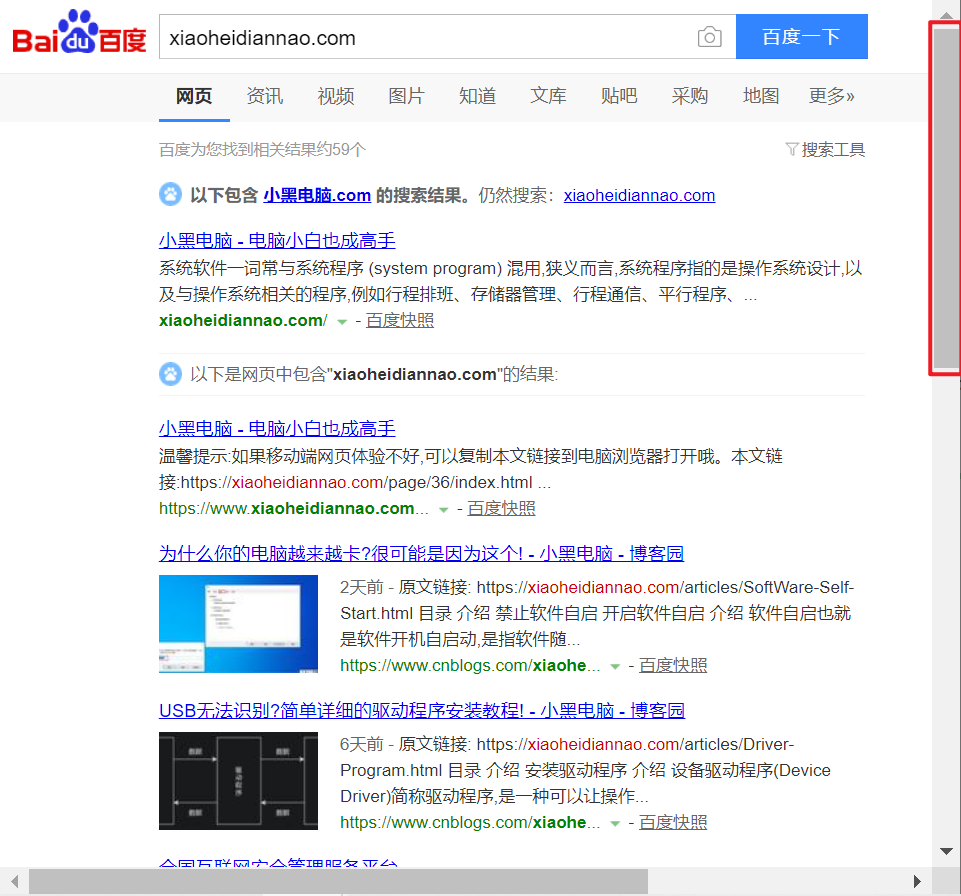Open camera image search icon
This screenshot has width=961, height=896.
click(x=709, y=37)
